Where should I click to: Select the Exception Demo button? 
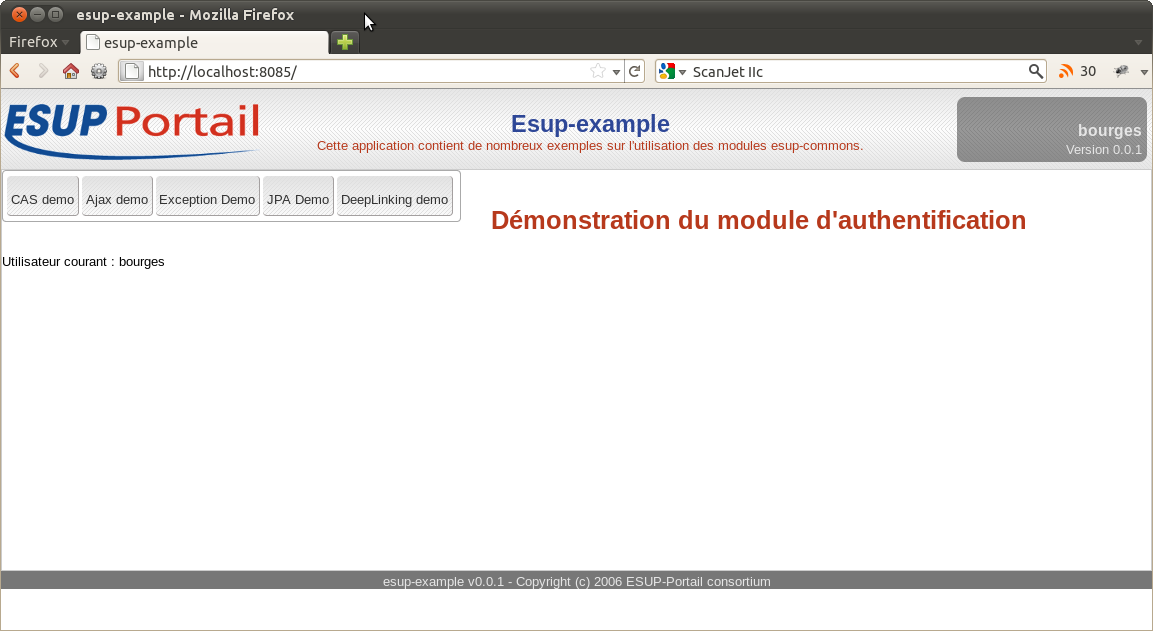207,199
